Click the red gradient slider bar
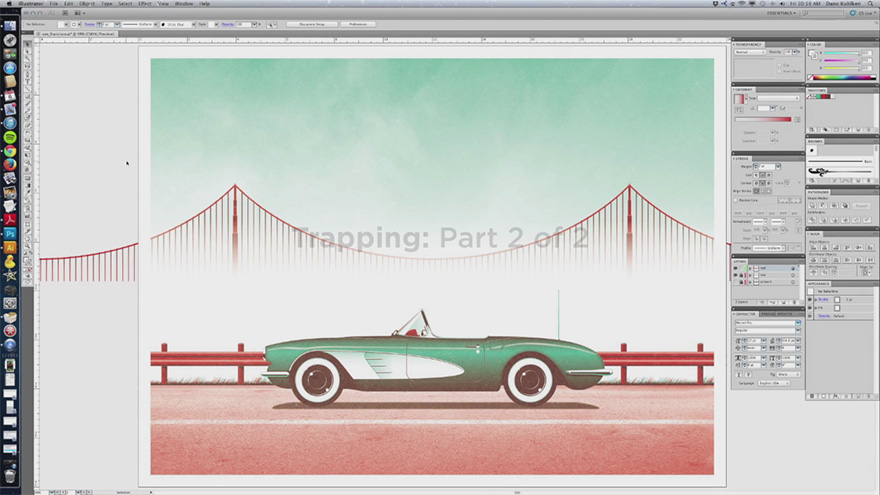The width and height of the screenshot is (880, 495). 763,120
